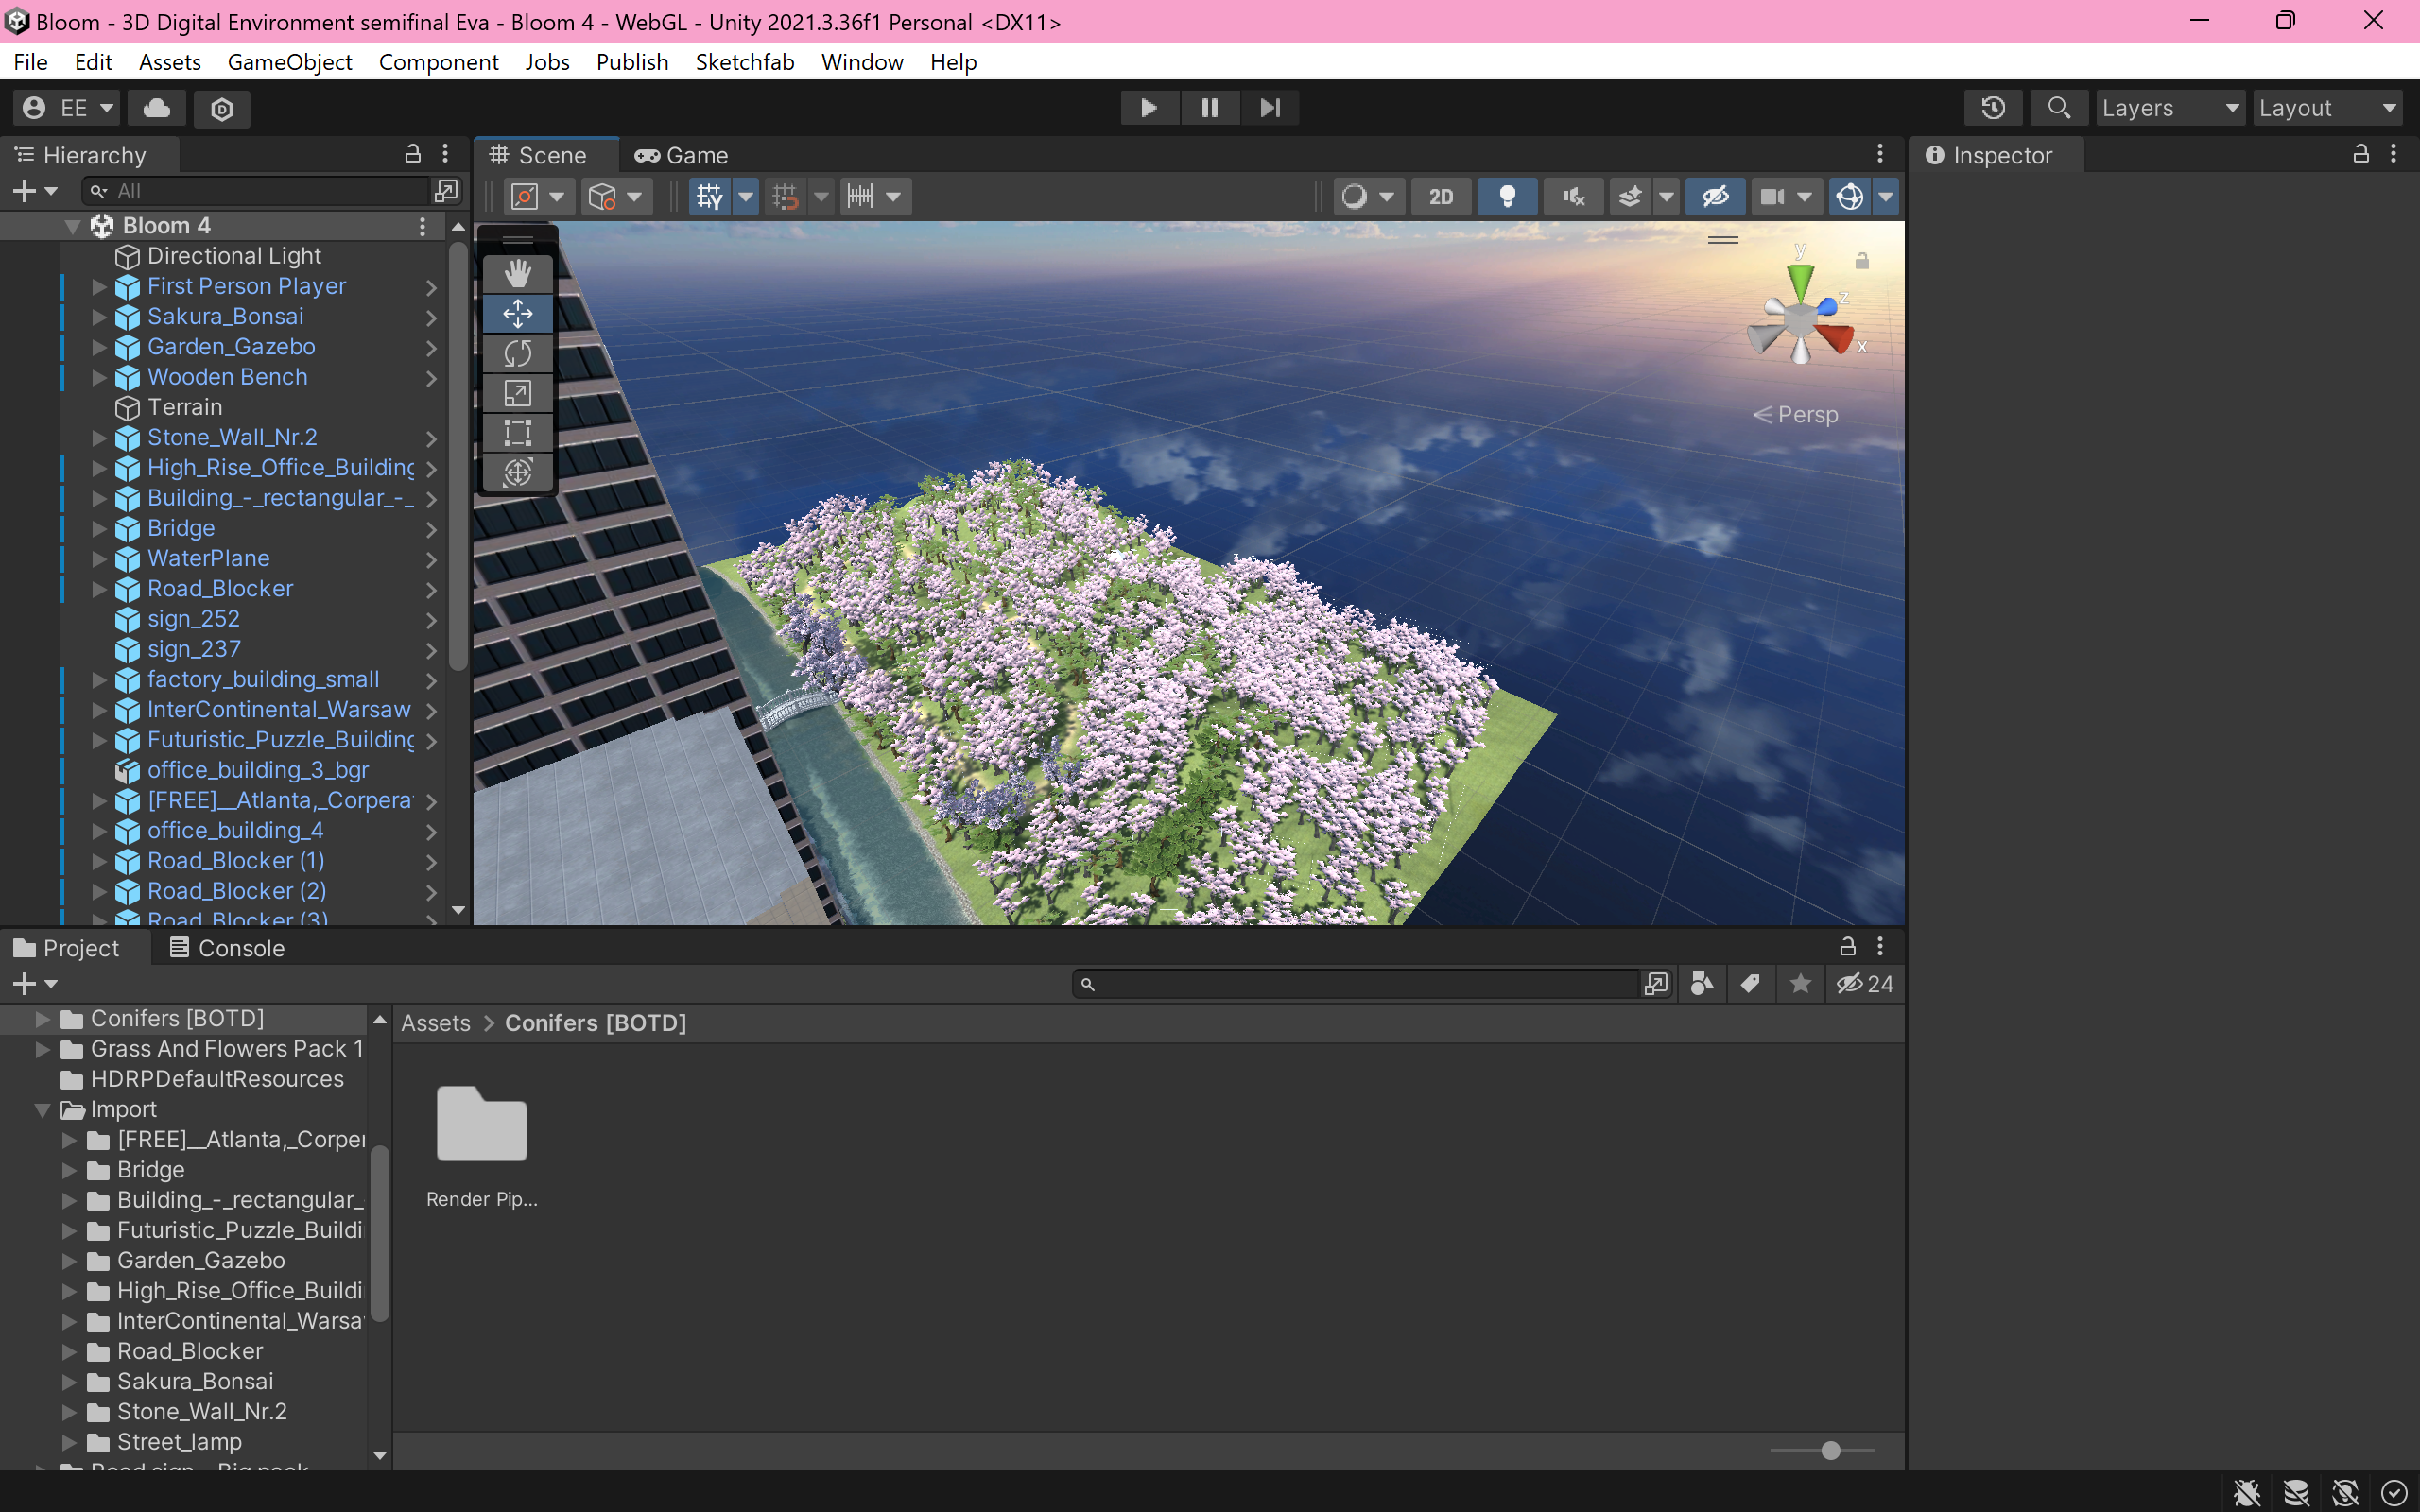Adjust the Project icon size slider
This screenshot has width=2420, height=1512.
(1830, 1450)
